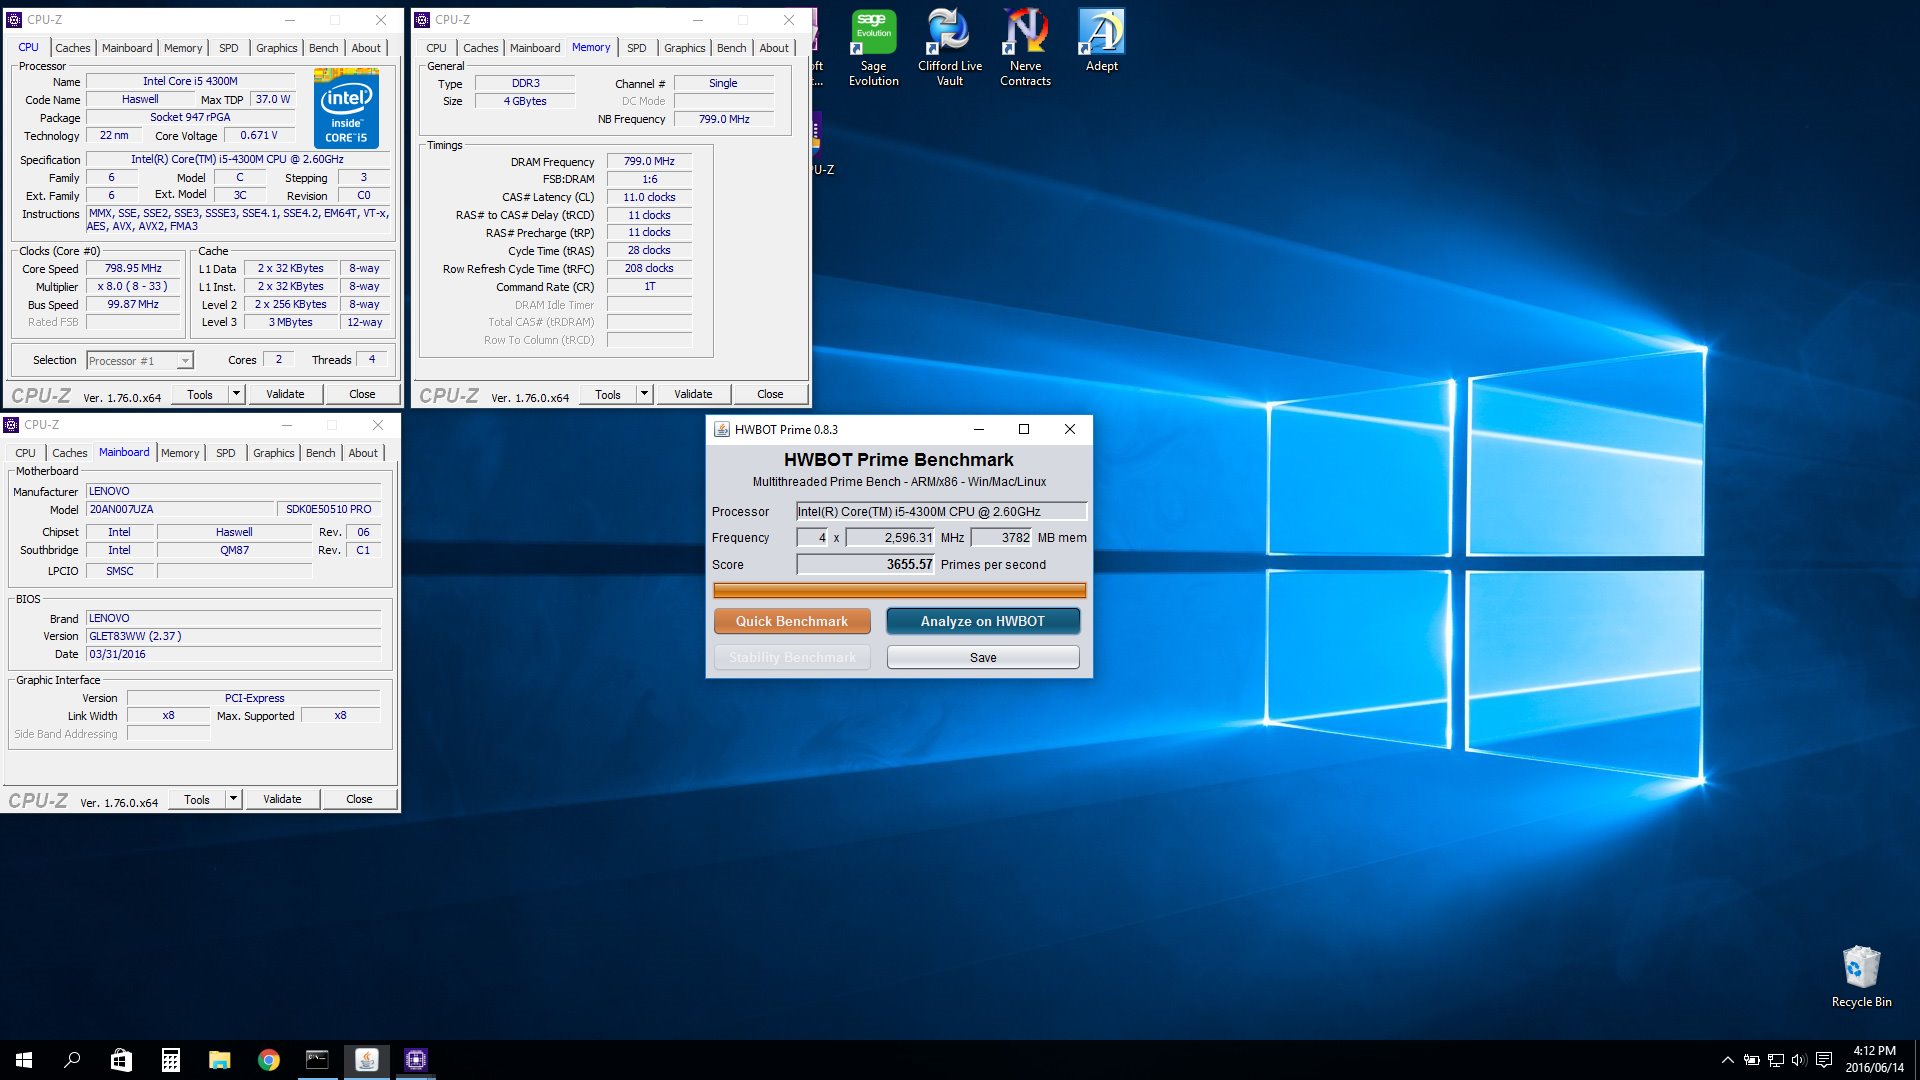Click Validate in the Mainboard window
Viewport: 1920px width, 1080px height.
coord(282,799)
